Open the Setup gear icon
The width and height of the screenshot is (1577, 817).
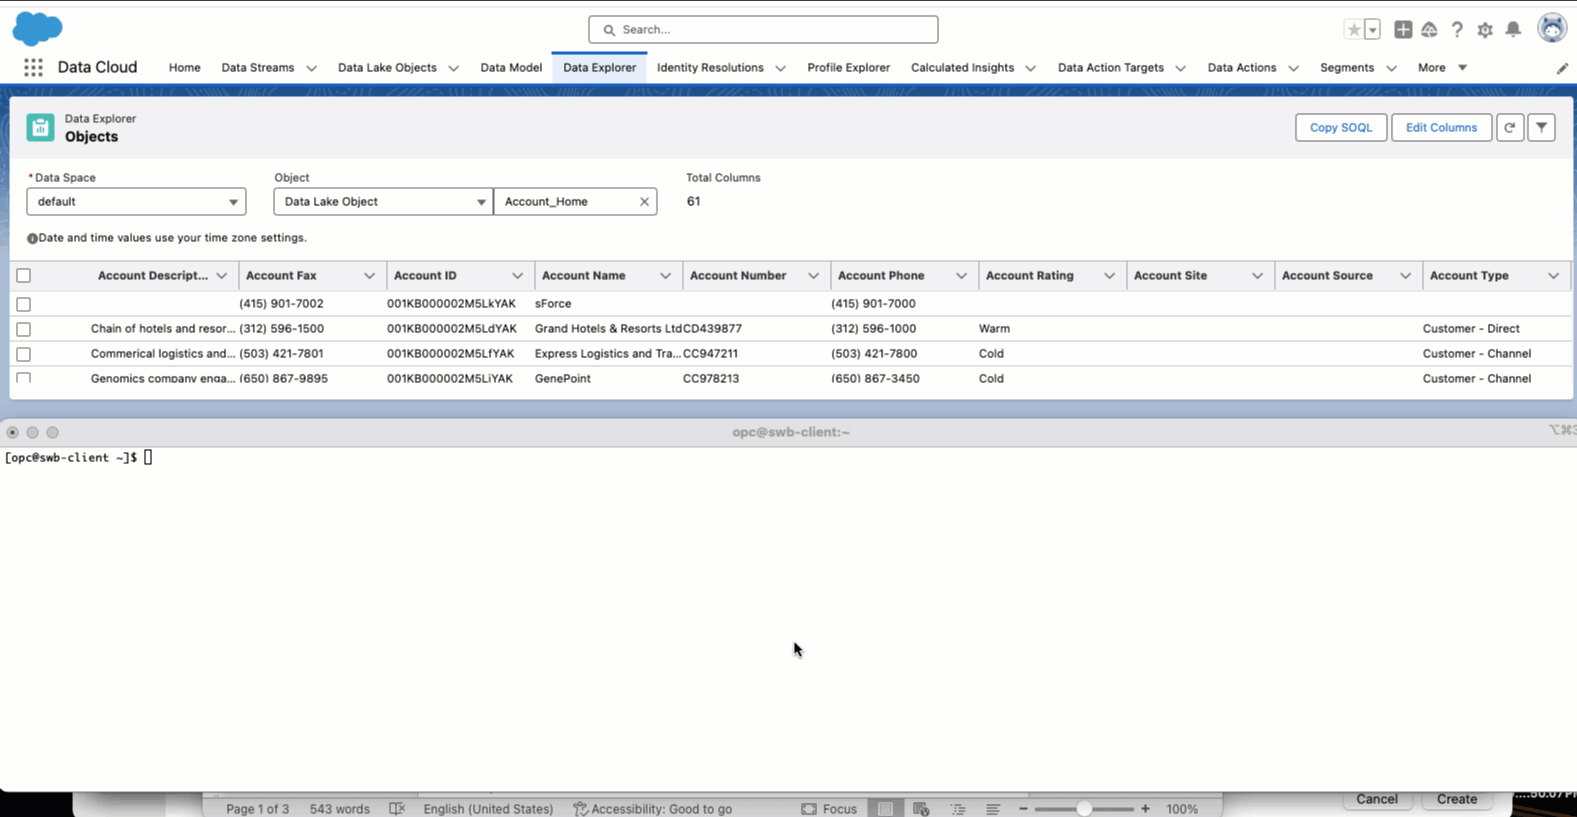point(1485,30)
